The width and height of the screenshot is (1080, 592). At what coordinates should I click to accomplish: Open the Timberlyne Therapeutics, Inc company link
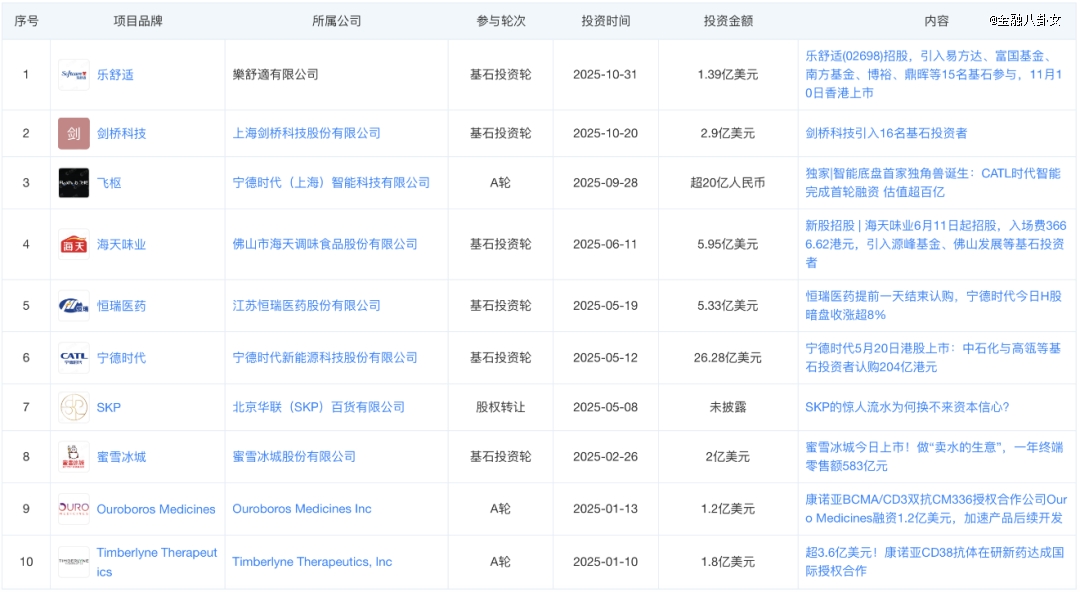[312, 562]
